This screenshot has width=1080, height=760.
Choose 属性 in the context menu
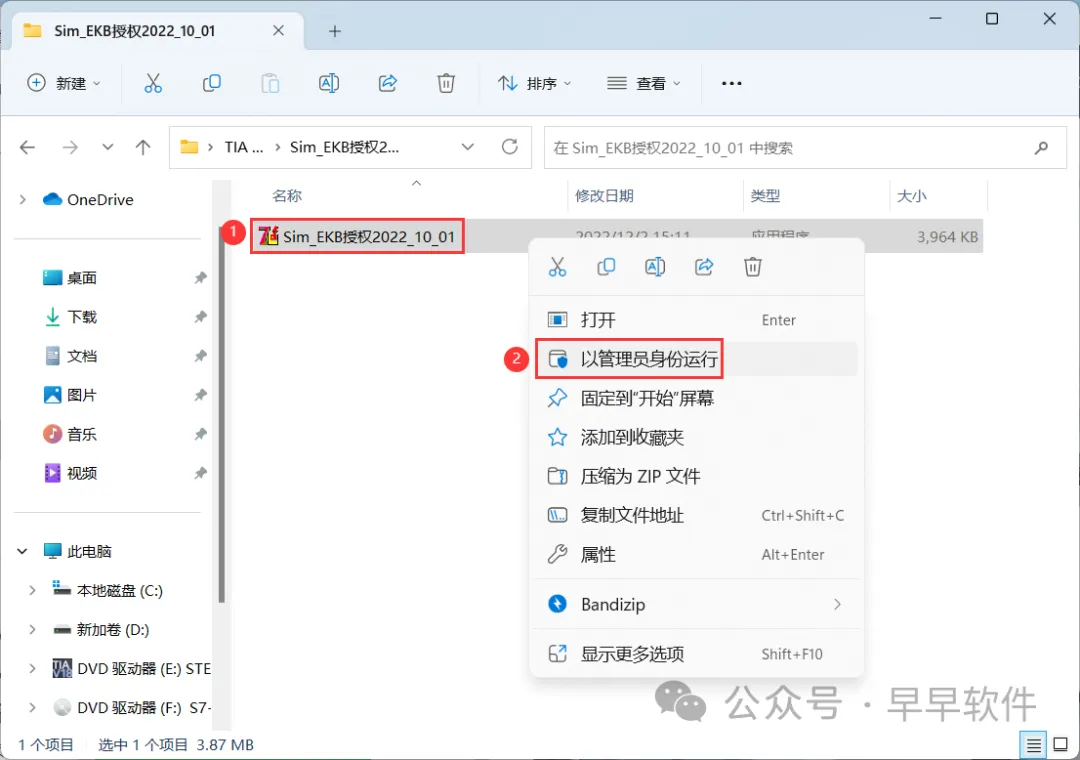tap(696, 555)
